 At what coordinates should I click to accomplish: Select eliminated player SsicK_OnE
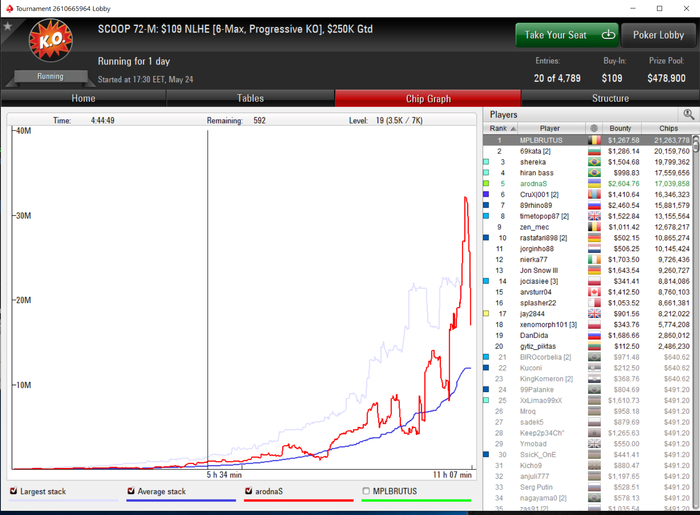tap(588, 454)
